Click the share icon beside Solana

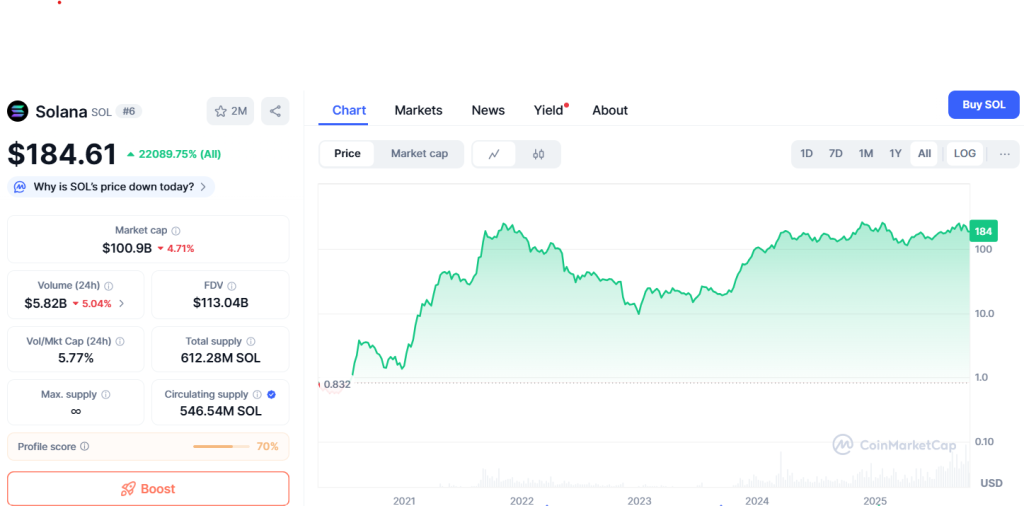275,111
